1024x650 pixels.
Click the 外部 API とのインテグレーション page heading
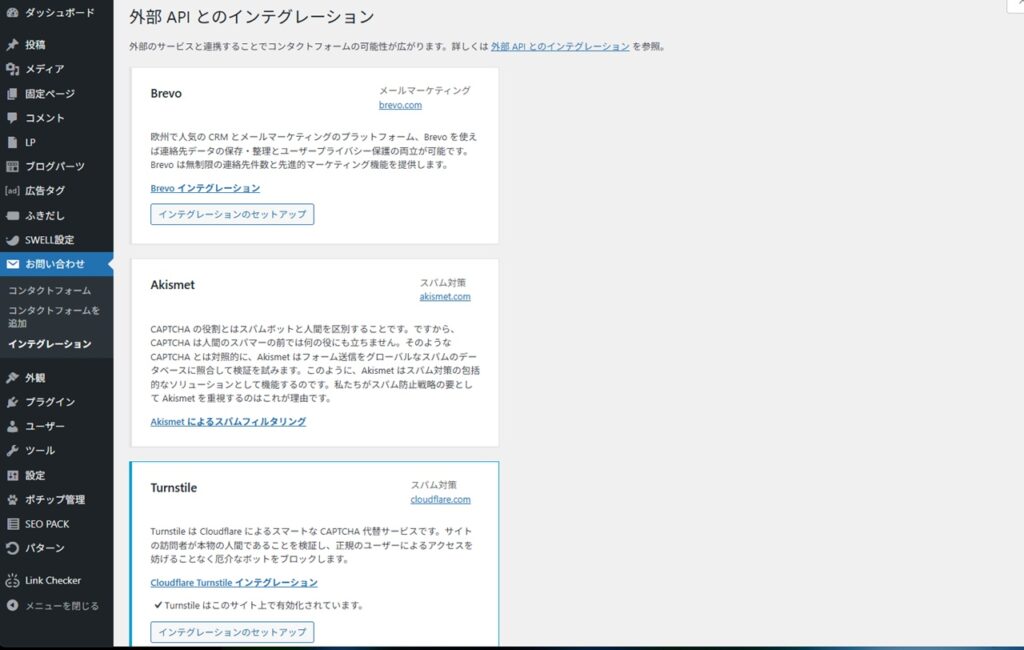point(251,17)
